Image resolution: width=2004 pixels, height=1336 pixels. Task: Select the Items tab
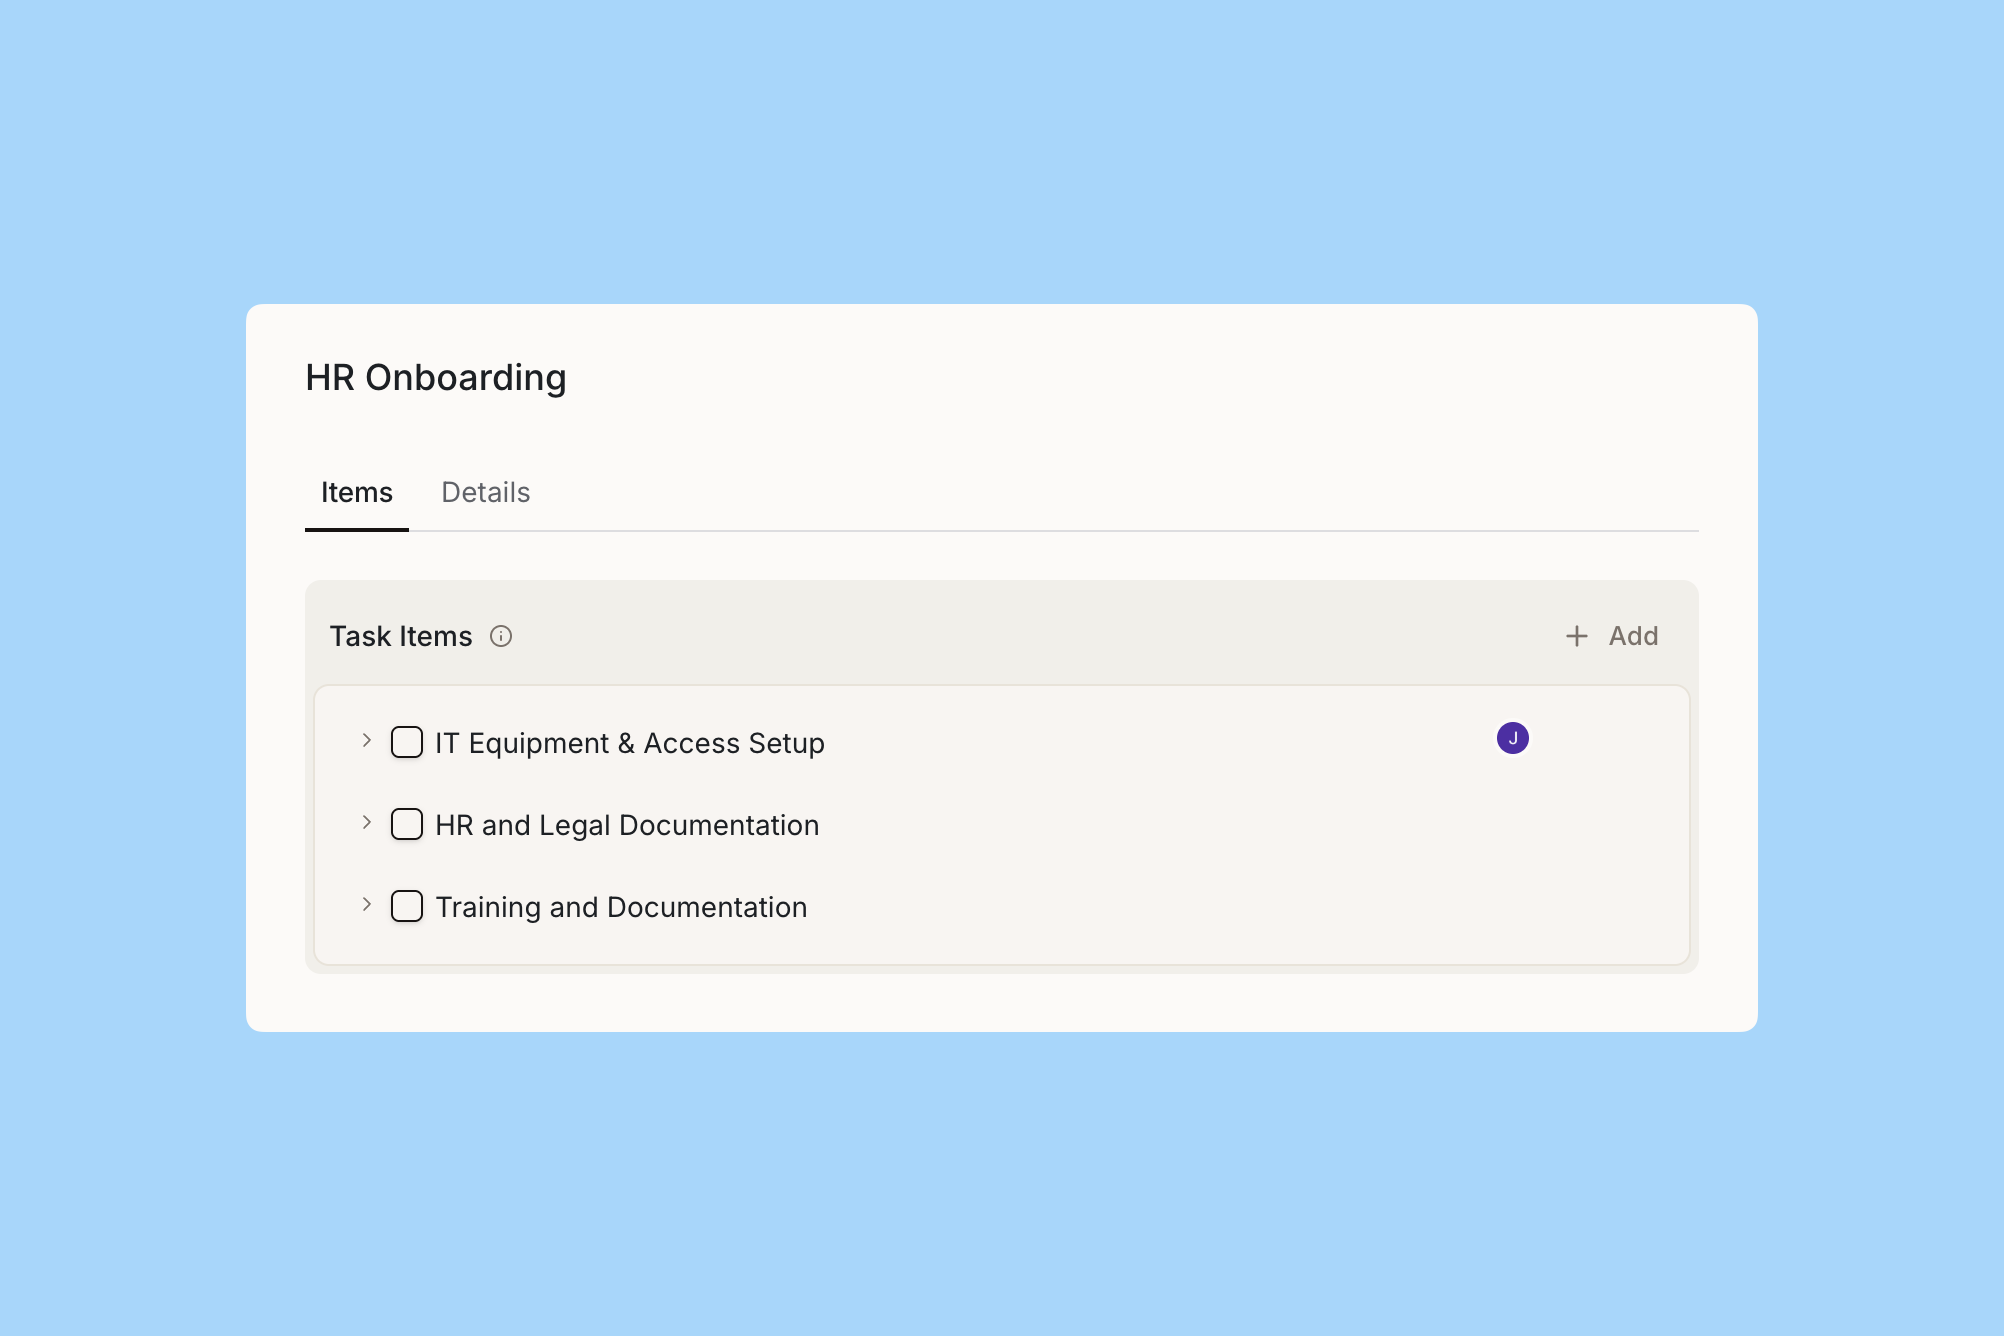[356, 493]
